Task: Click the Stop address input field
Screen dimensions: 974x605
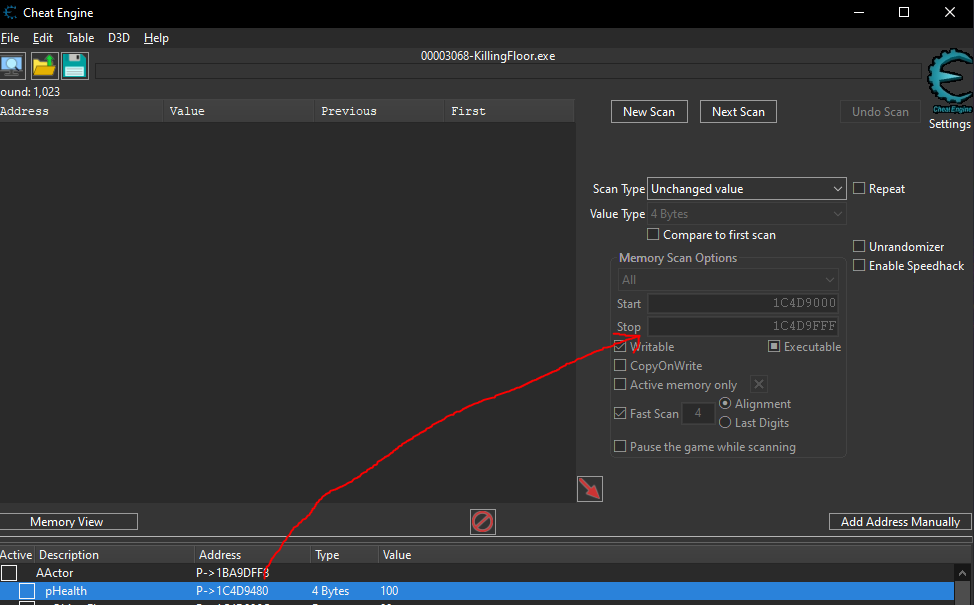Action: (743, 326)
